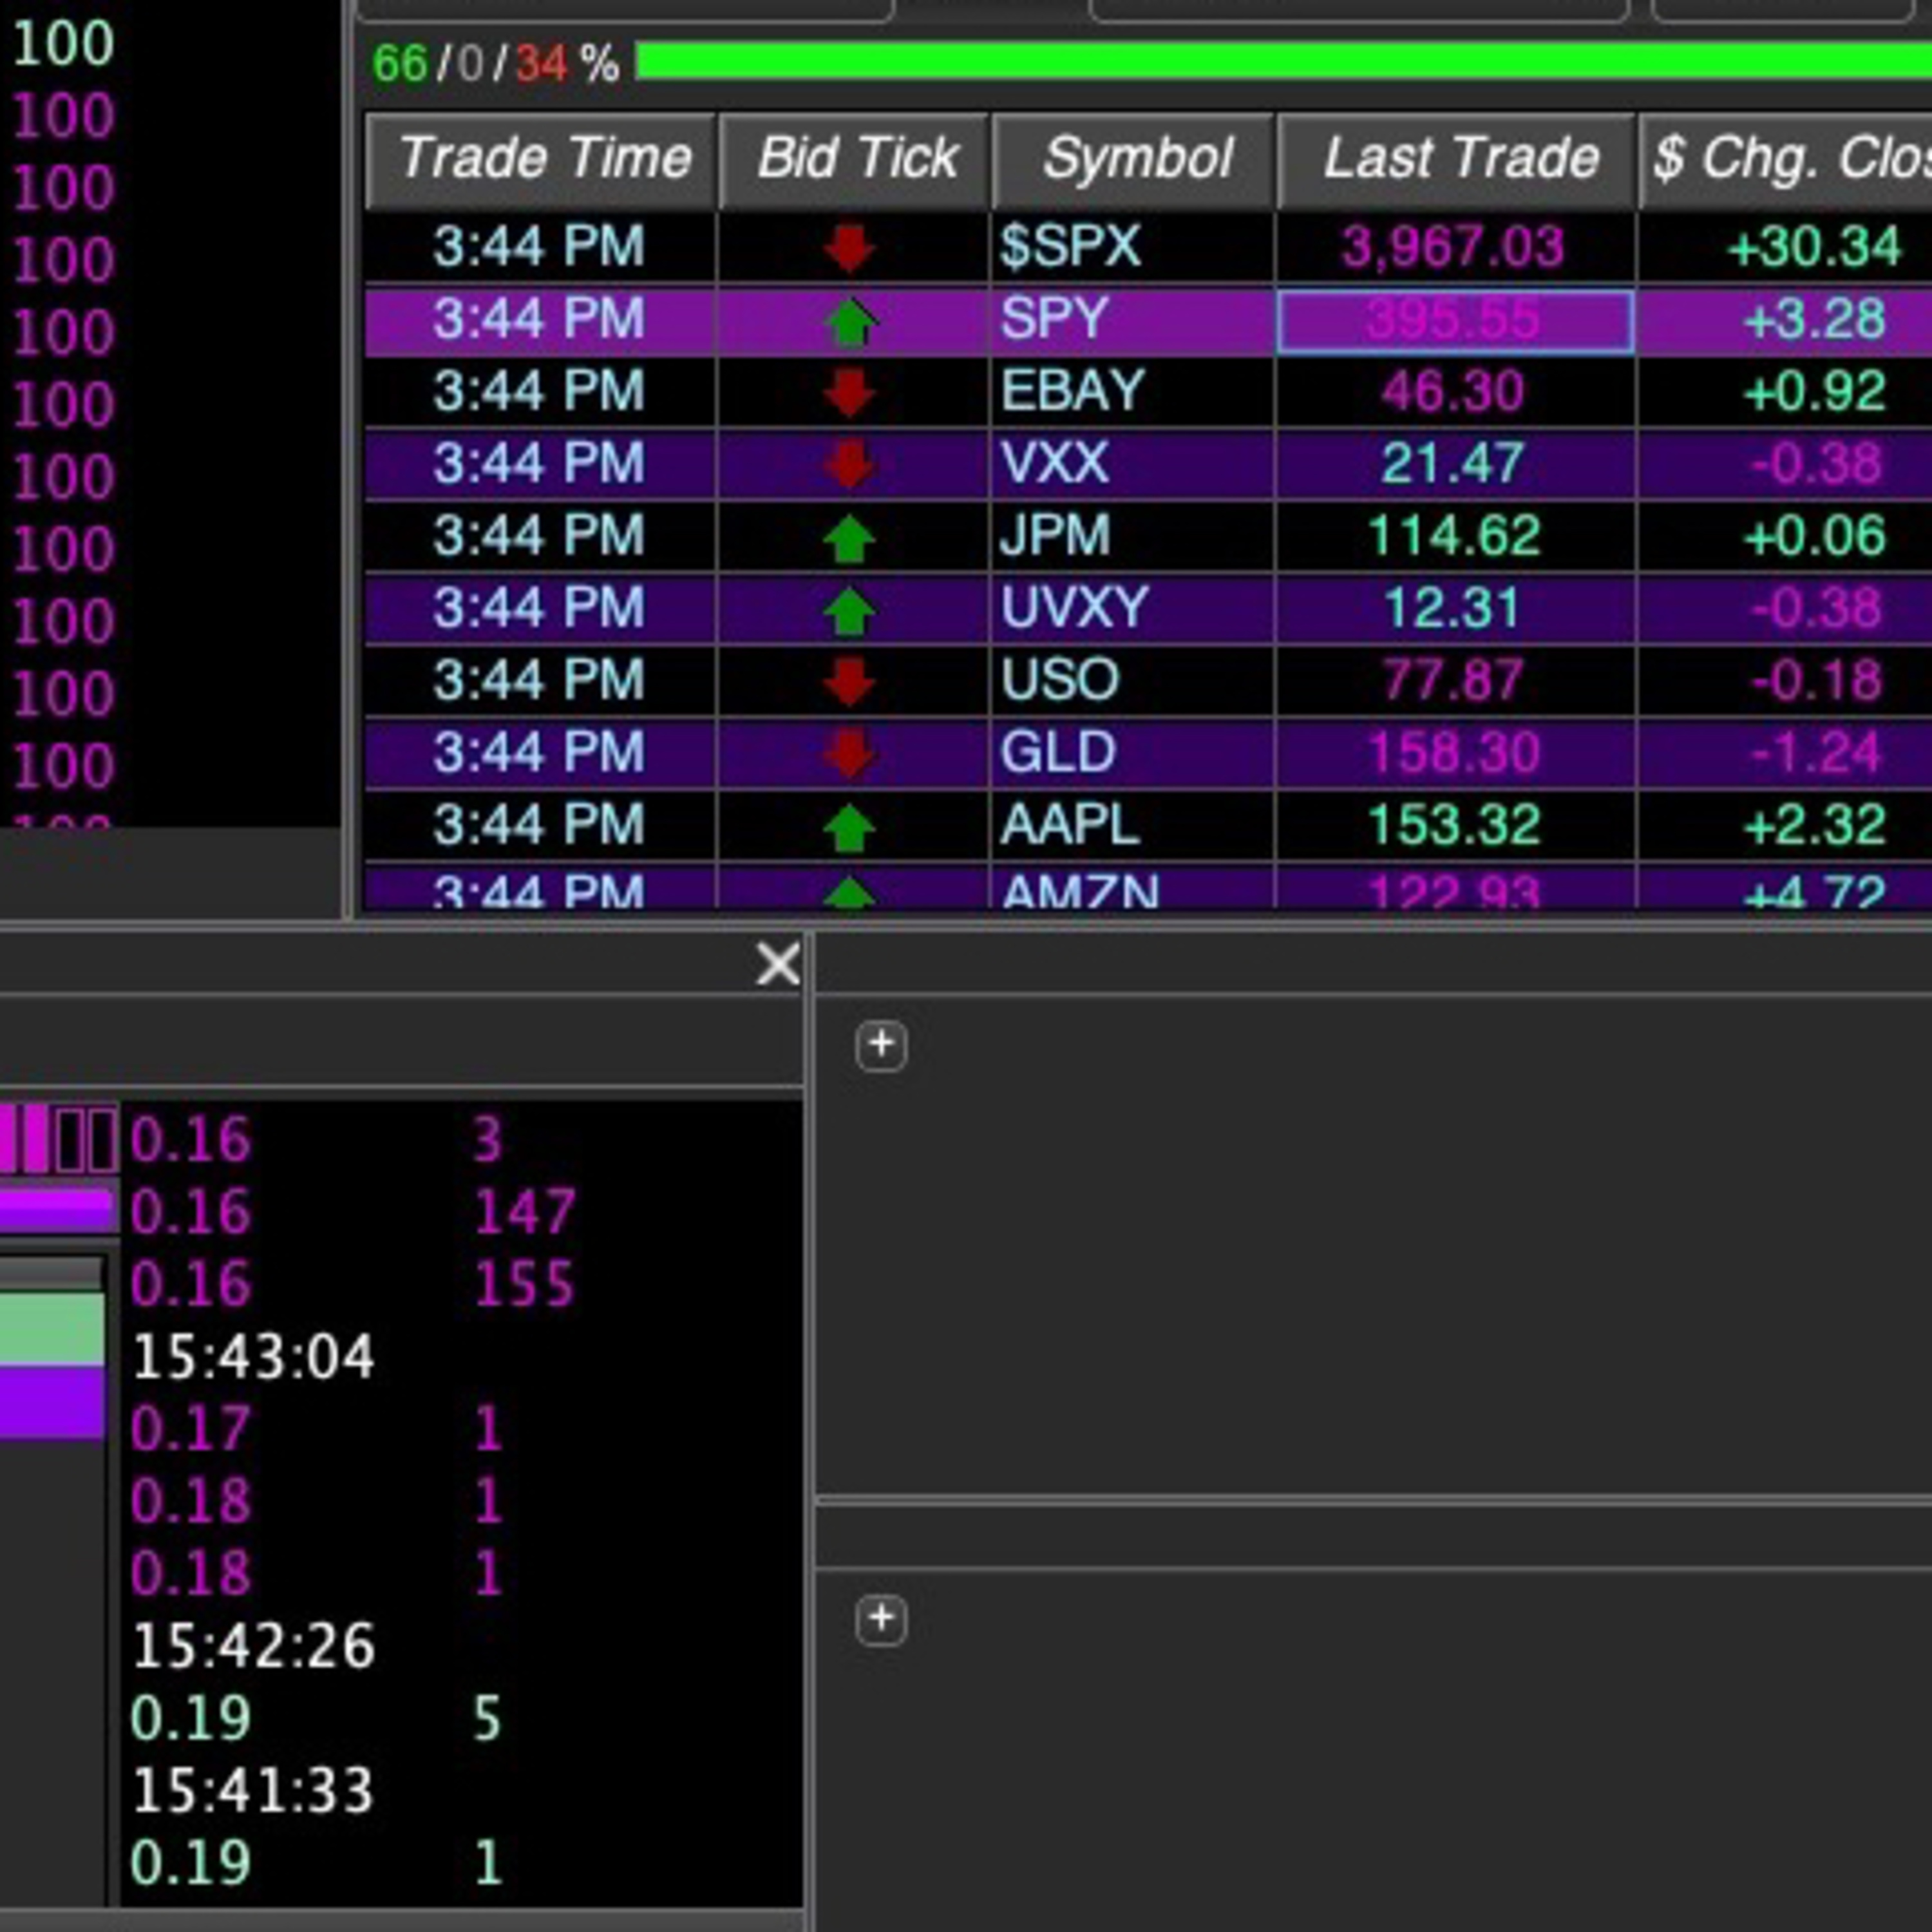The image size is (1932, 1932).
Task: Click the 0.19 trade with size 1
Action: coord(190,1862)
